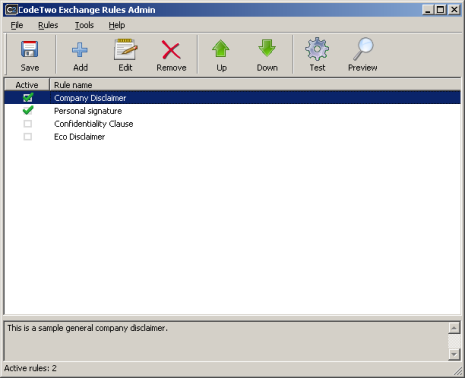Select the Eco Disclaimer rule row

click(232, 137)
